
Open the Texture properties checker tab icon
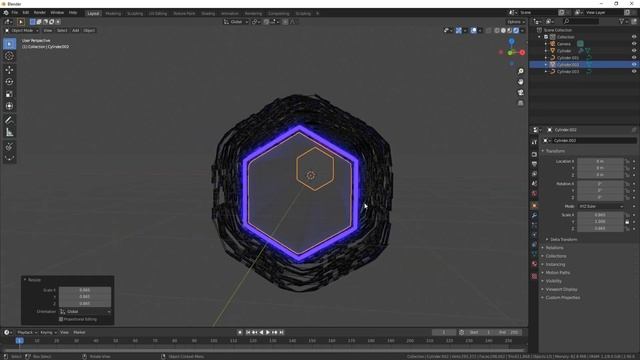[x=534, y=276]
